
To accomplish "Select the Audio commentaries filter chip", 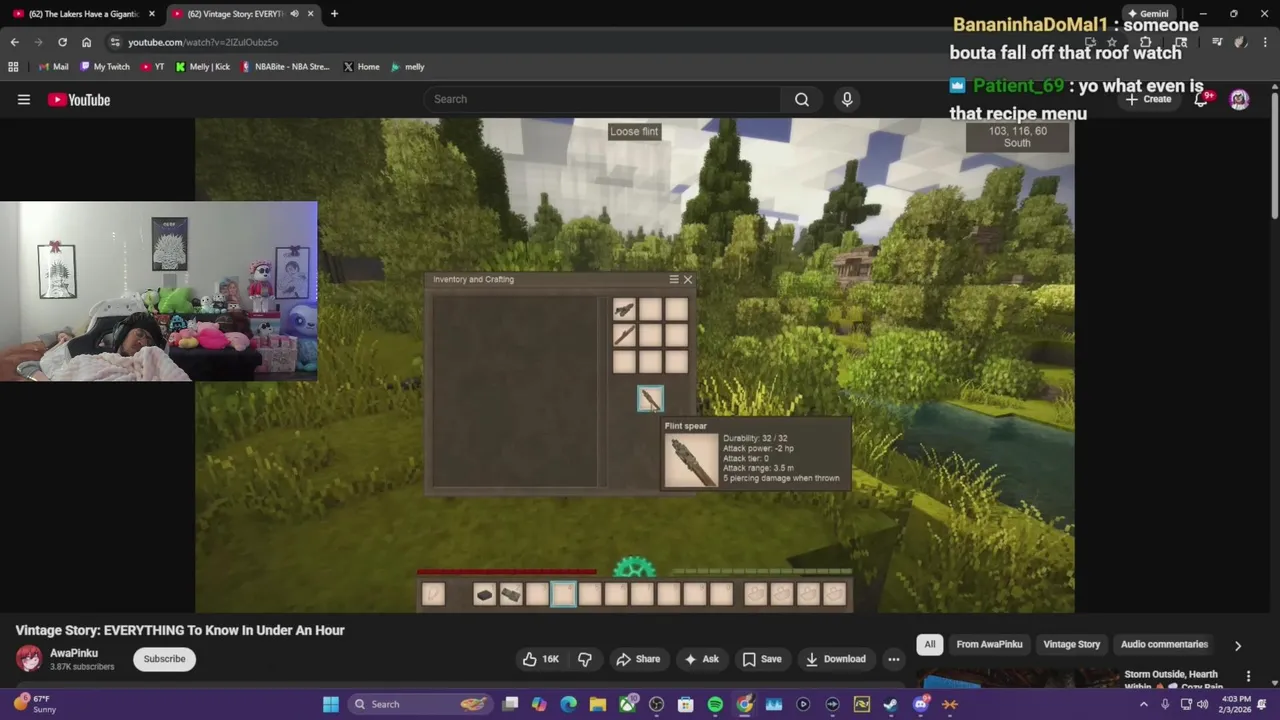I will [x=1164, y=645].
